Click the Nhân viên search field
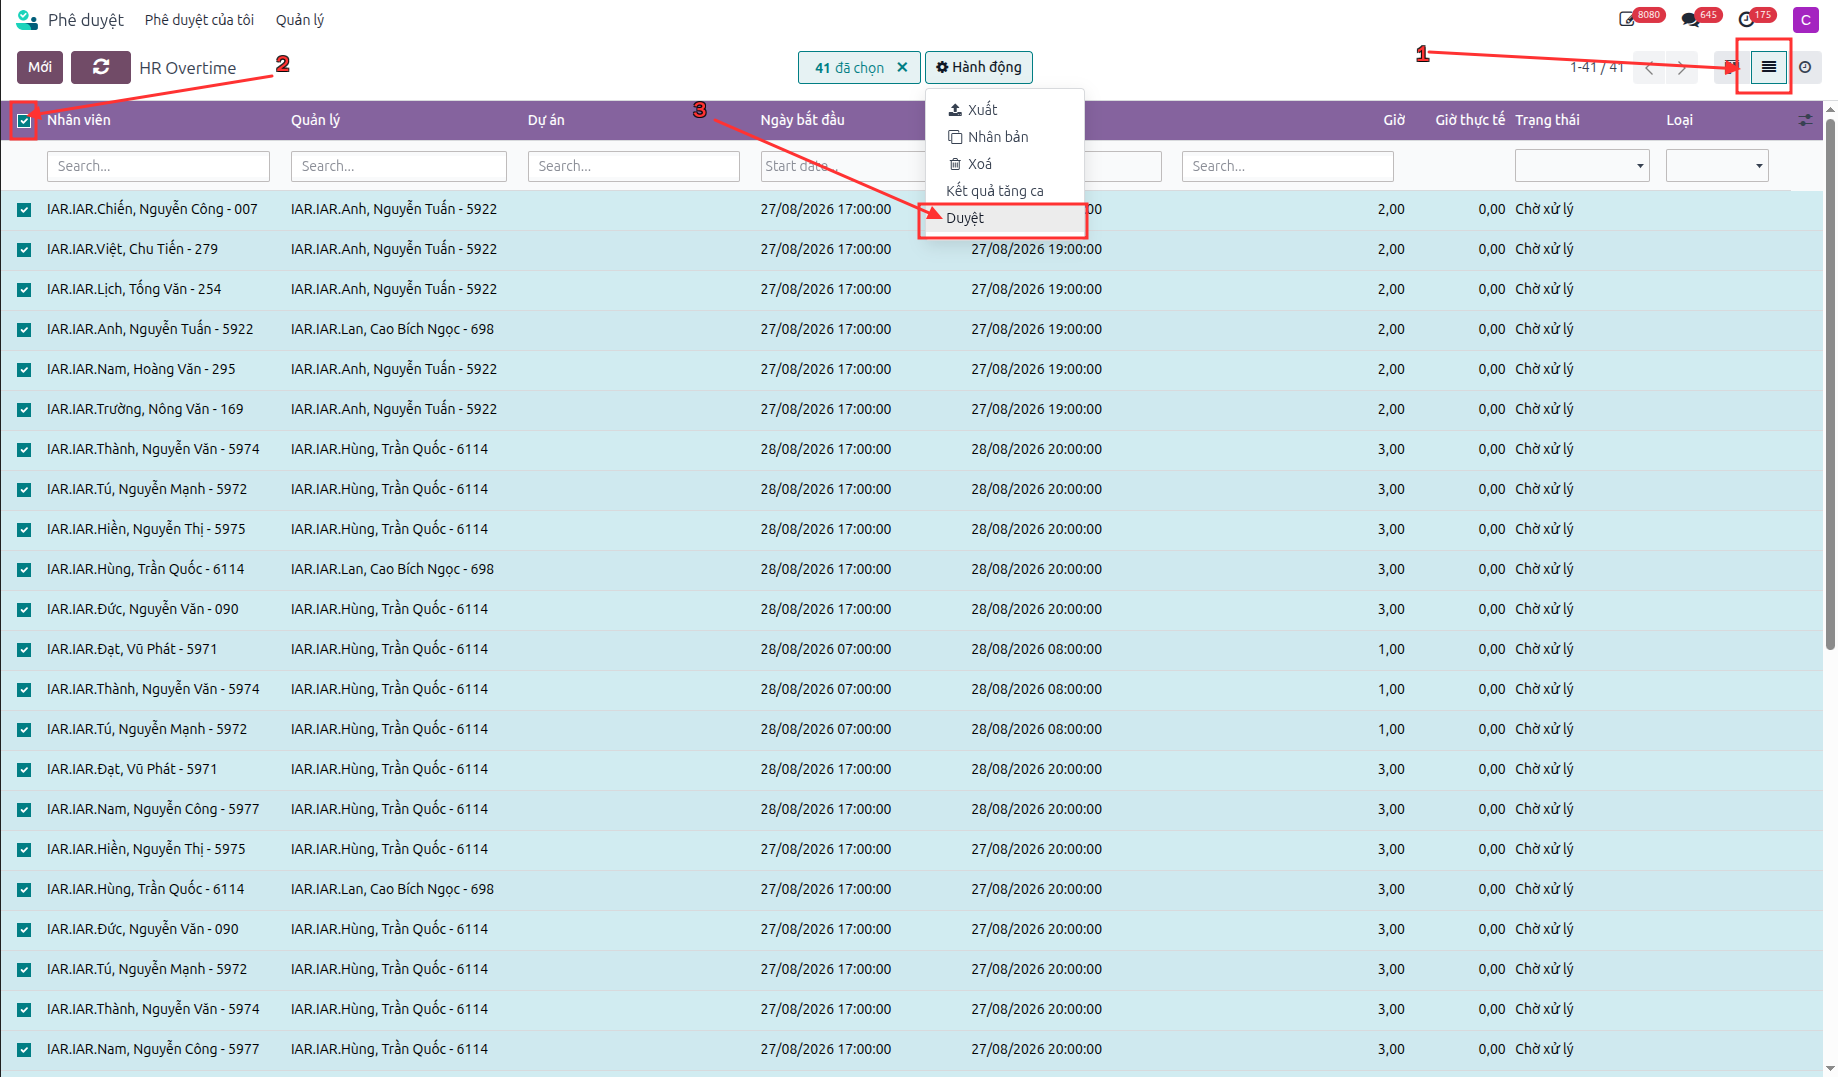The image size is (1838, 1077). click(158, 166)
